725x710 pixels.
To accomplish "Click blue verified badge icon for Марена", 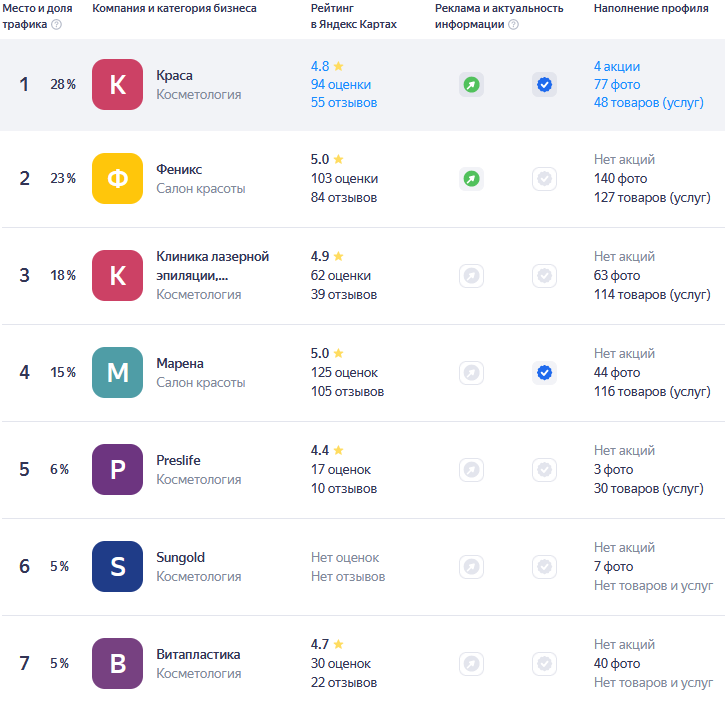I will [x=544, y=373].
